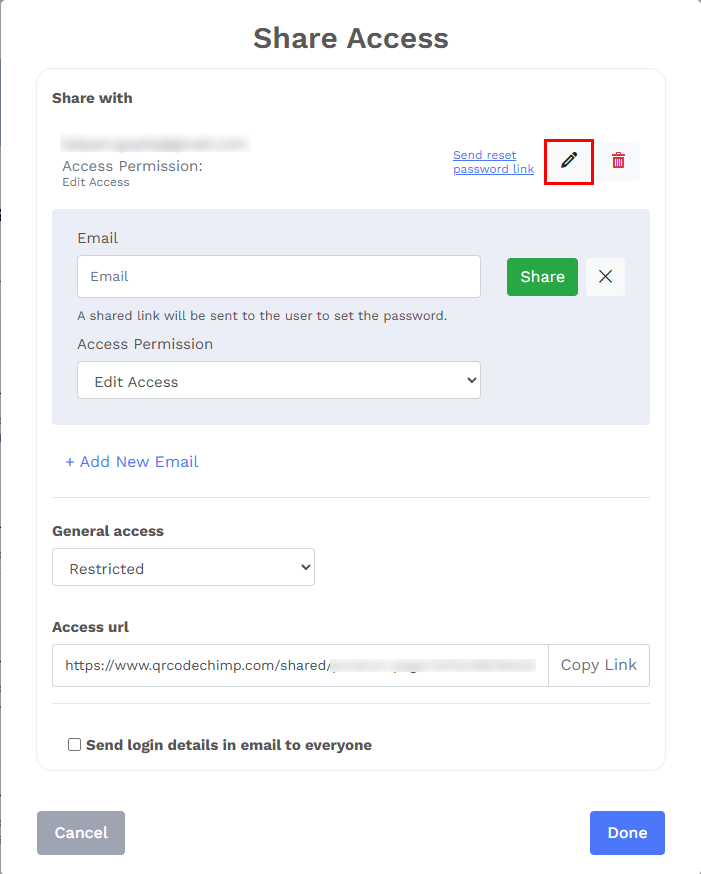Select the Access url text field
The image size is (701, 874).
click(300, 665)
